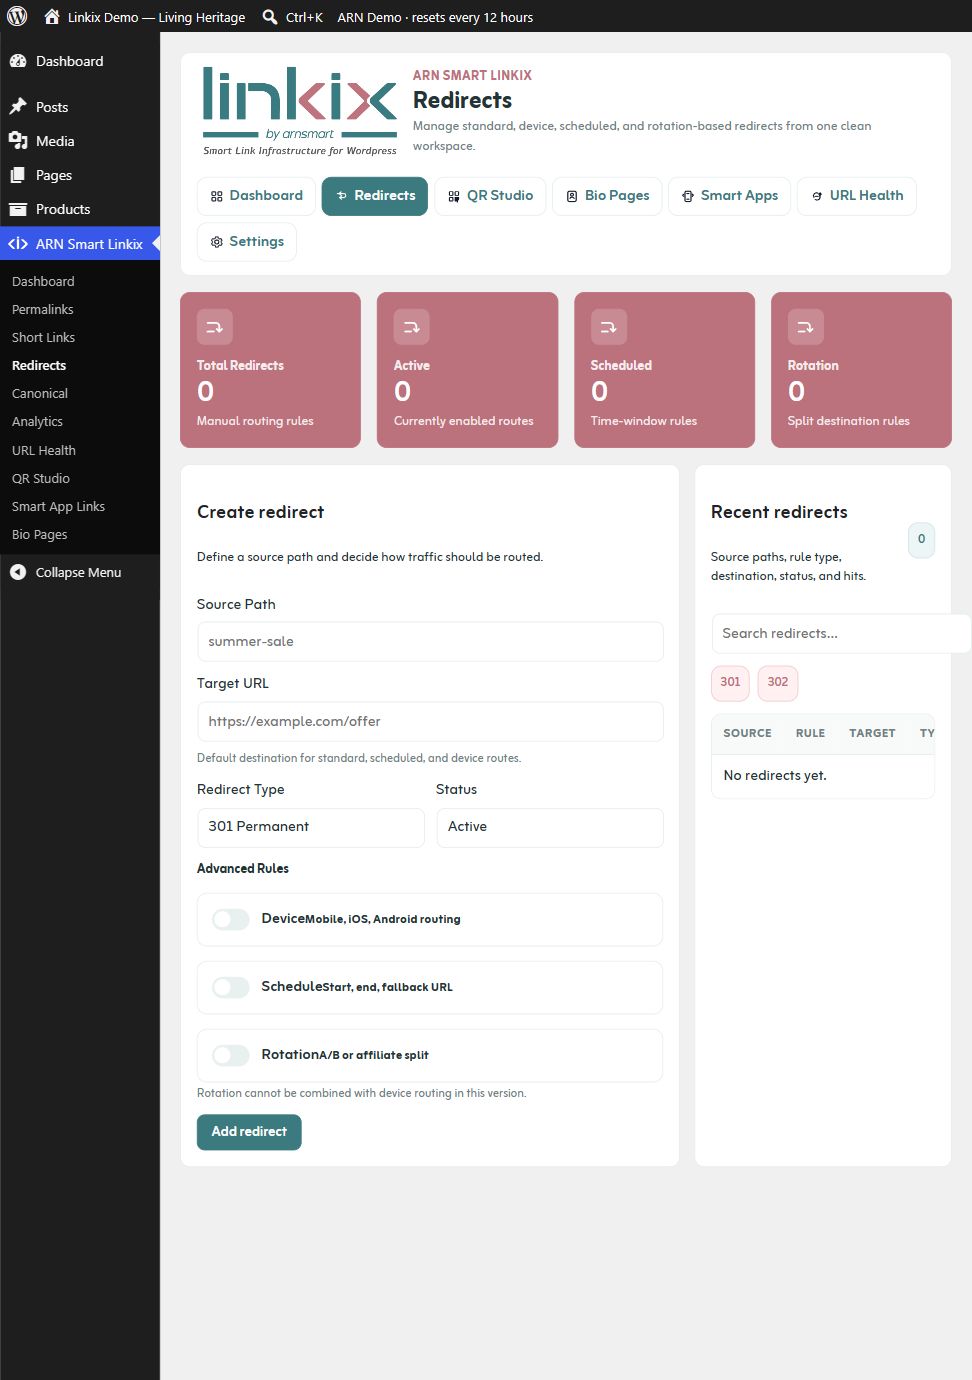
Task: Click the Search redirects field
Action: pyautogui.click(x=840, y=633)
